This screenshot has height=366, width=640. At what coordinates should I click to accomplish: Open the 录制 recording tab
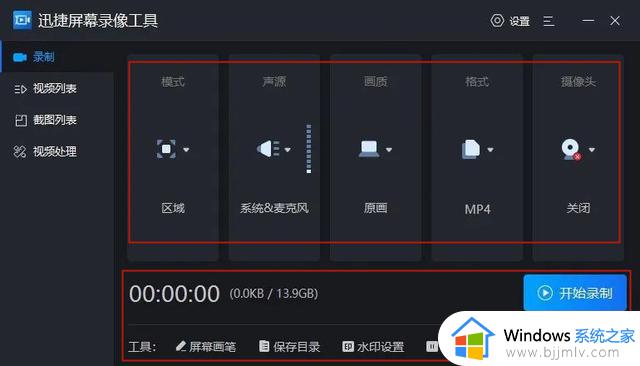(57, 57)
